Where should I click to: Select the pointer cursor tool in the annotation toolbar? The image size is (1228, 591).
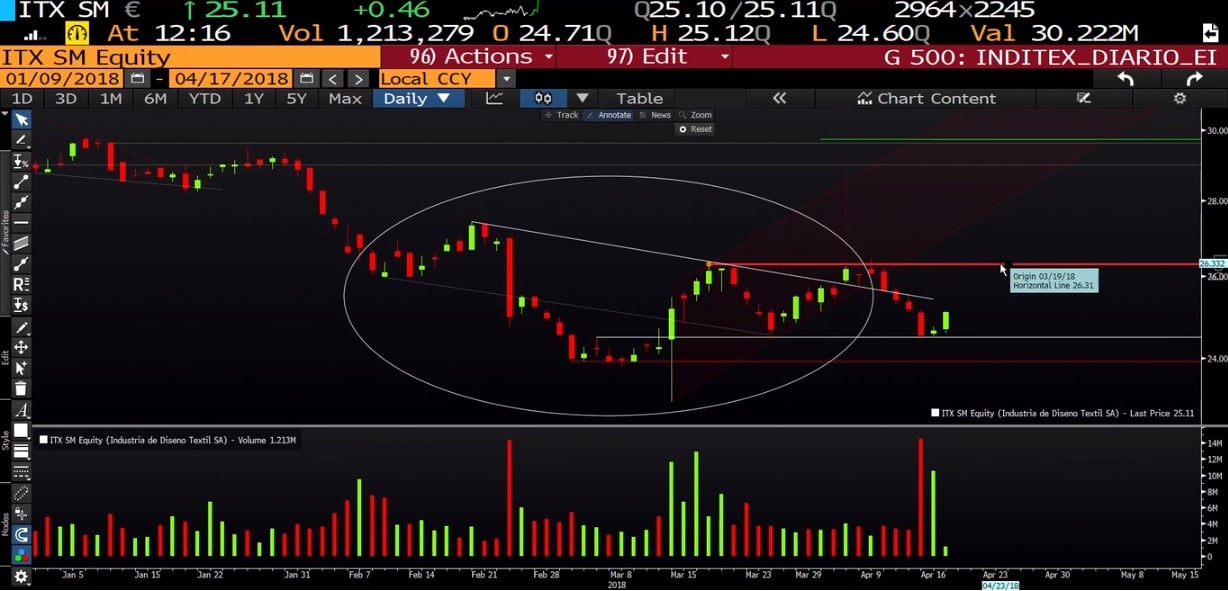tap(21, 120)
